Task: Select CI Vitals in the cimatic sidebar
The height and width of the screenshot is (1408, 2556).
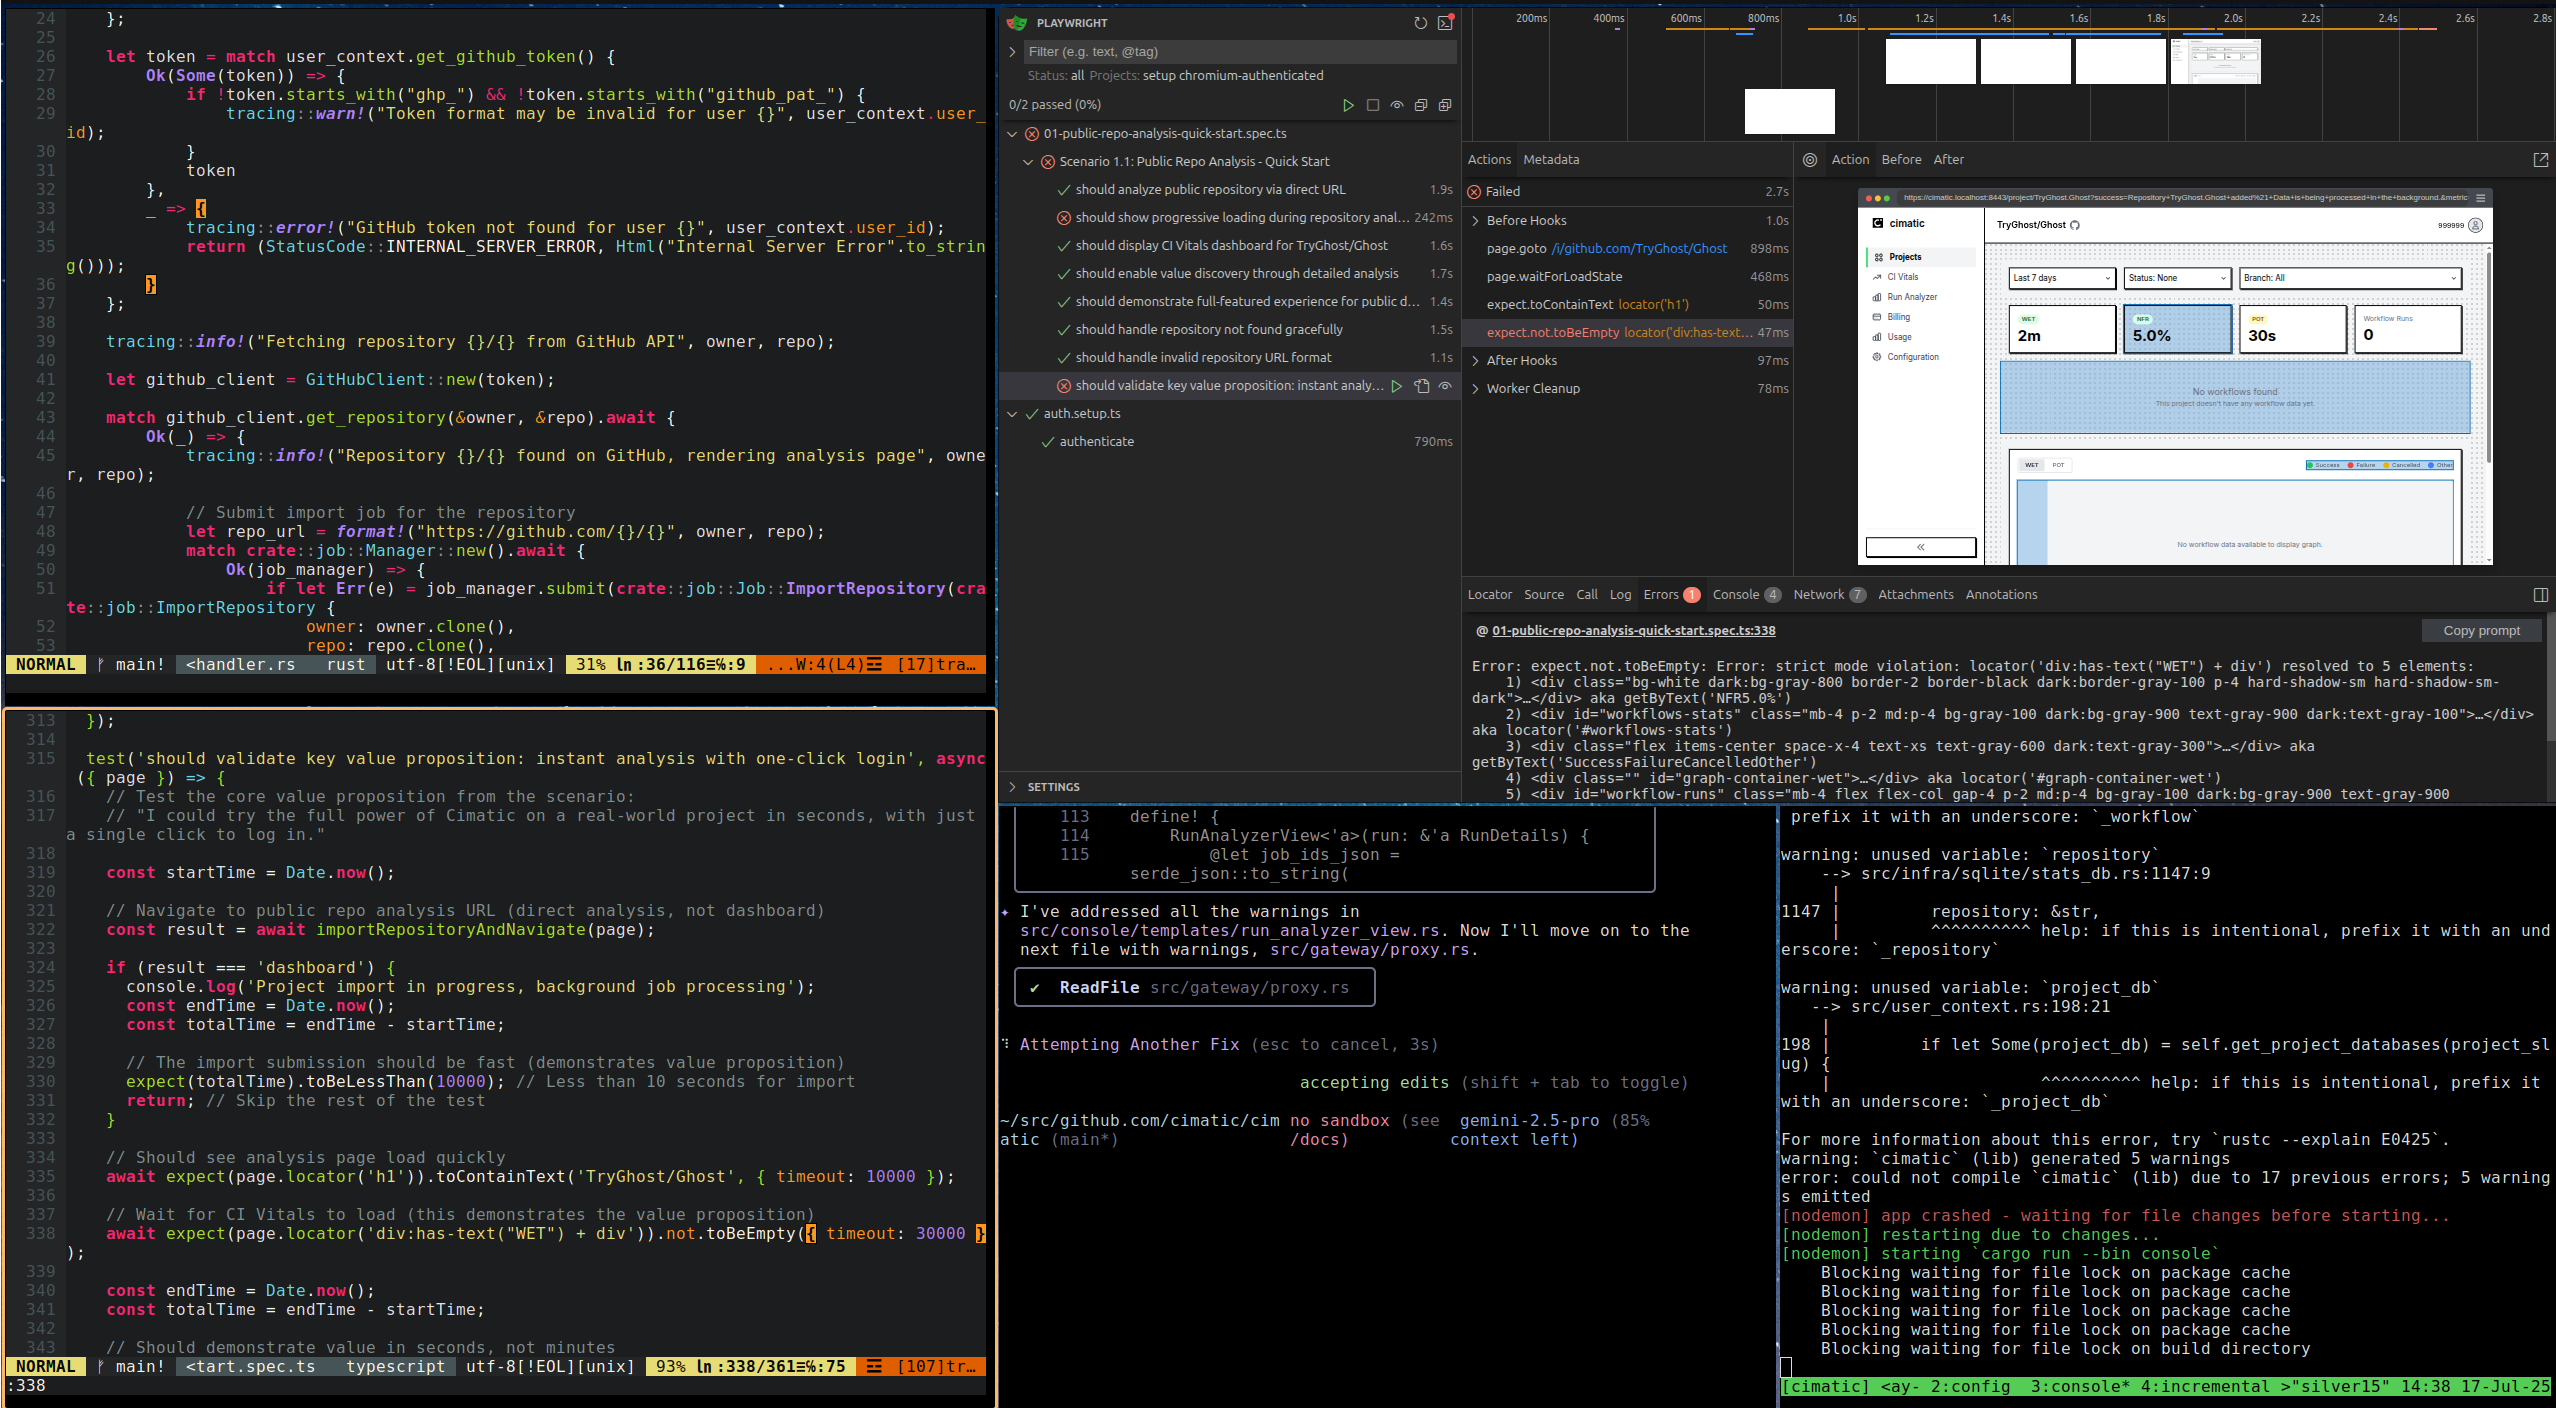Action: coord(1900,277)
